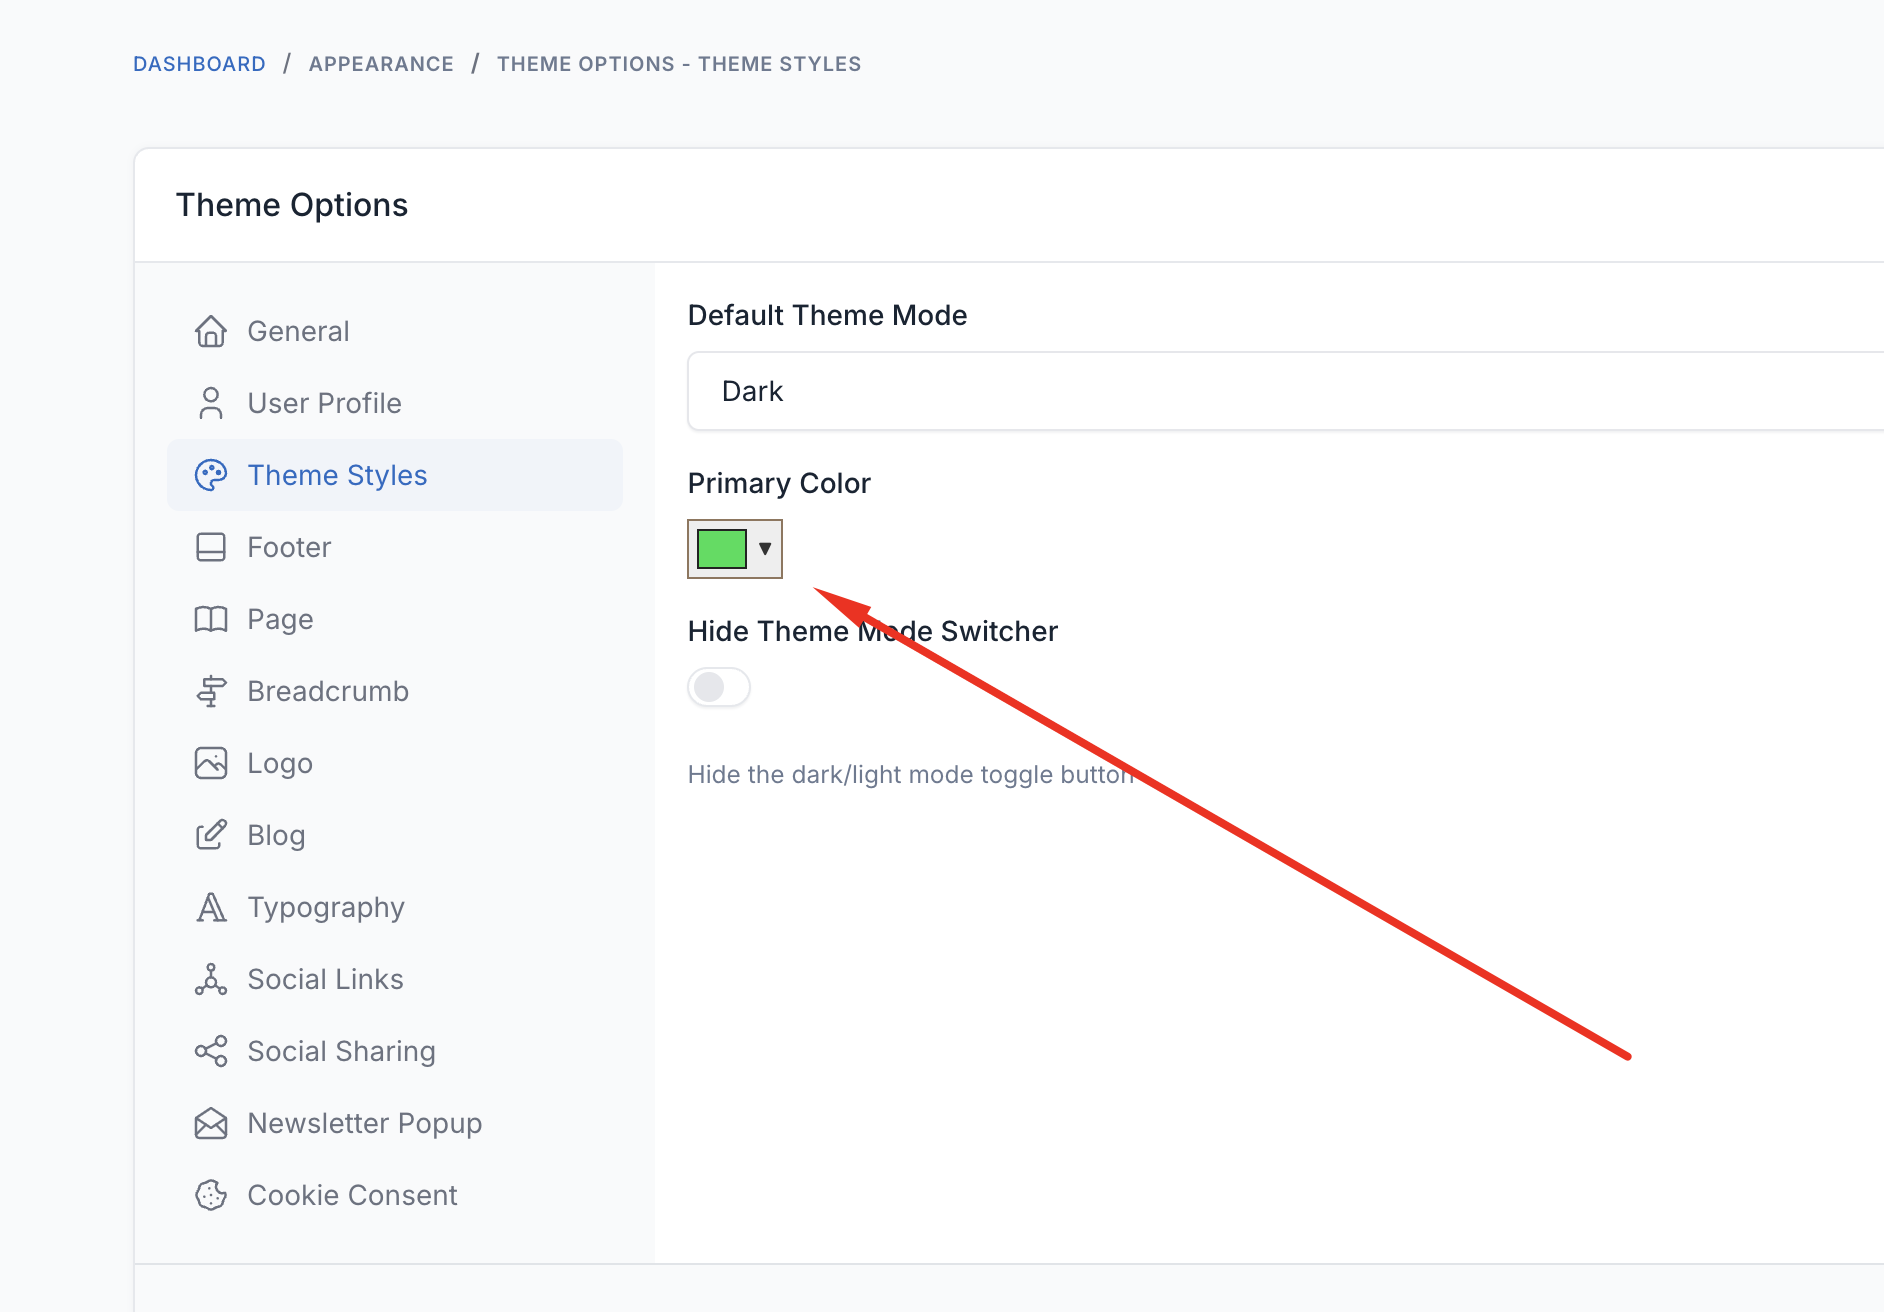Click the Newsletter Popup envelope icon
1884x1312 pixels.
210,1123
